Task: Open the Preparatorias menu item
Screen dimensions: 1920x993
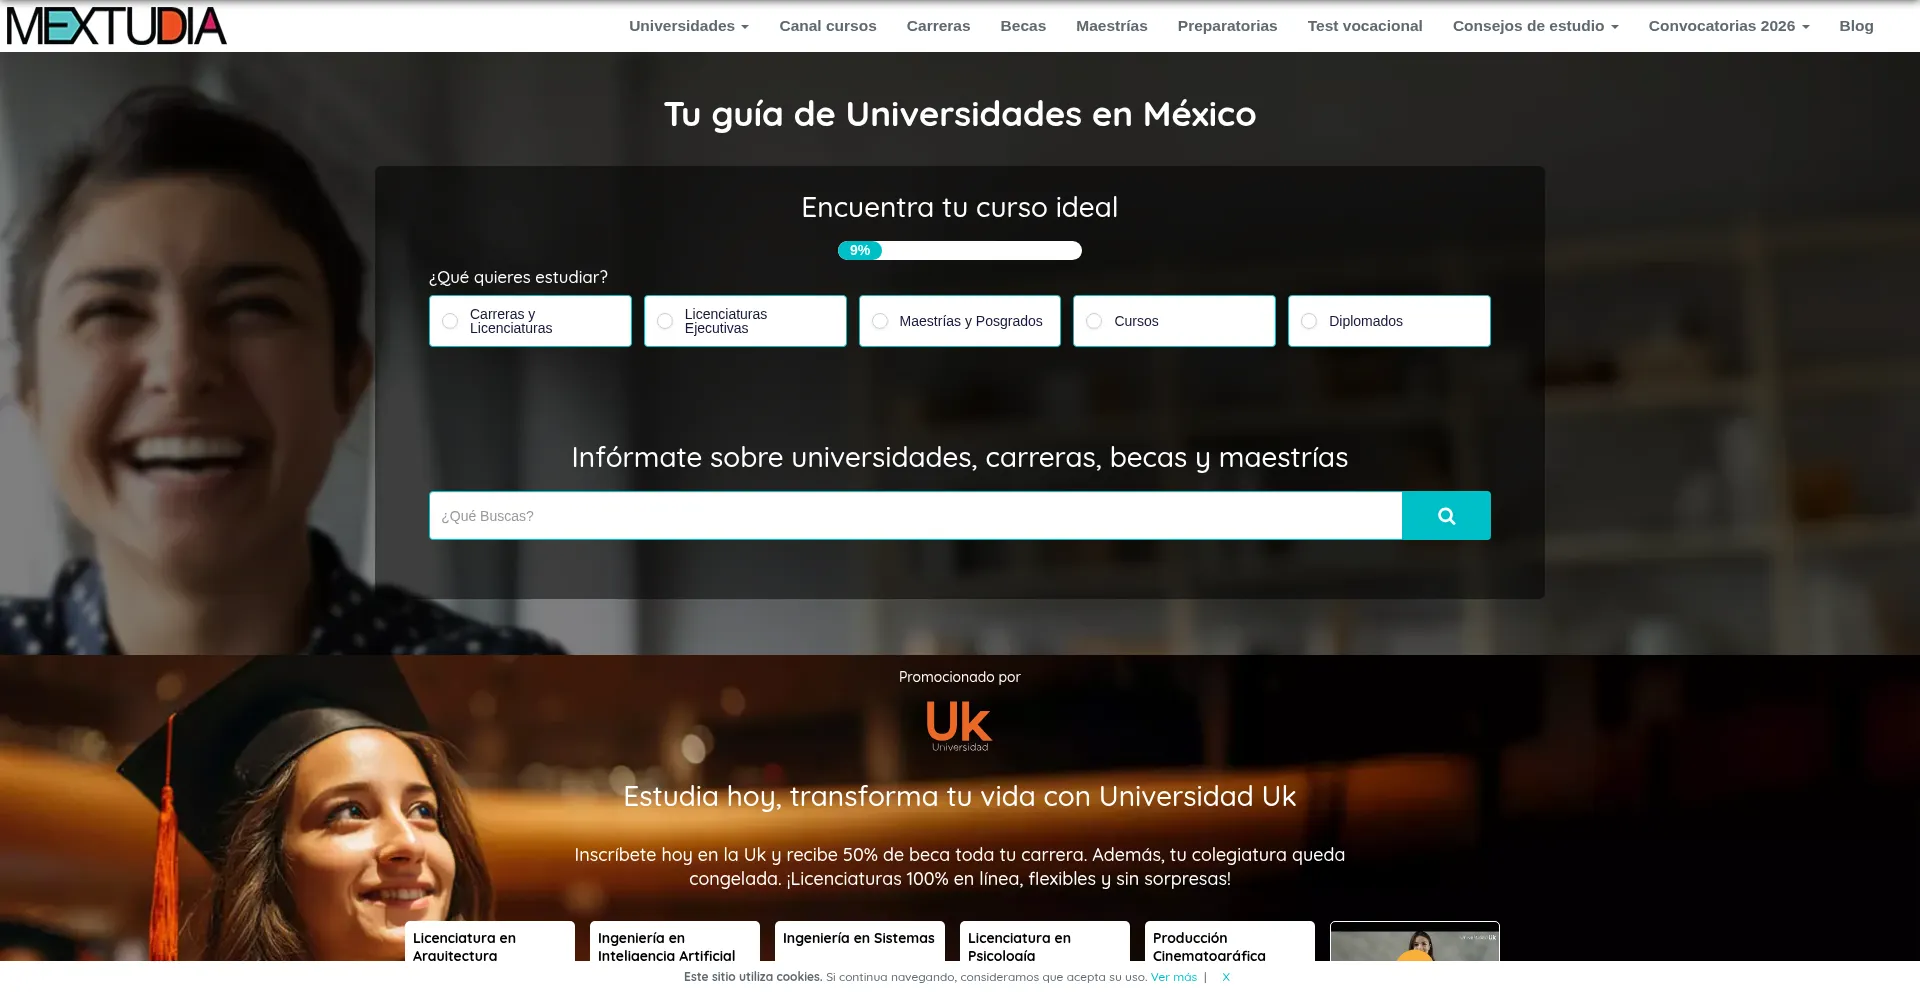Action: coord(1227,26)
